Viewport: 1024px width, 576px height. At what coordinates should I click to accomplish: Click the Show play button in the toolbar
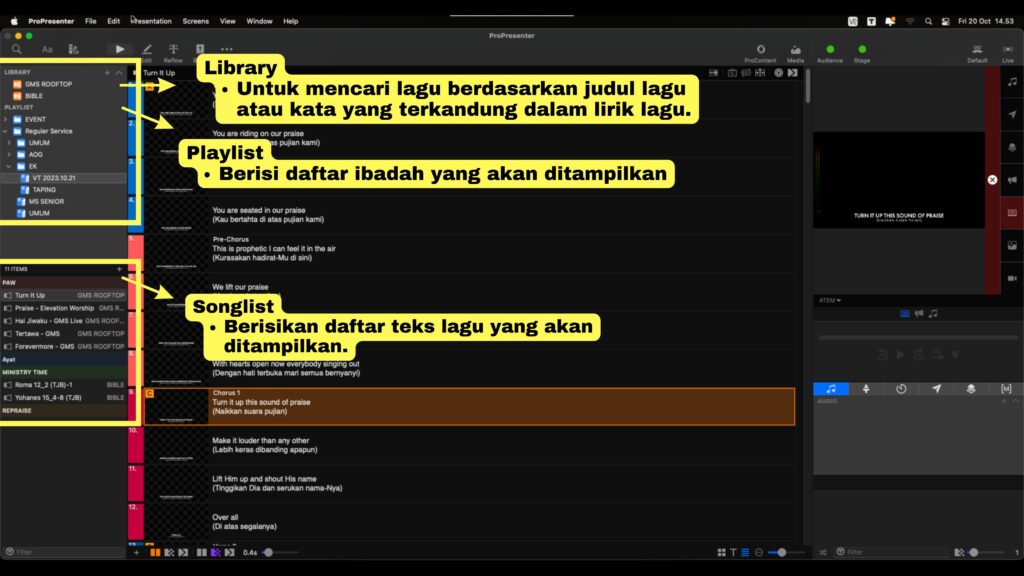click(120, 49)
